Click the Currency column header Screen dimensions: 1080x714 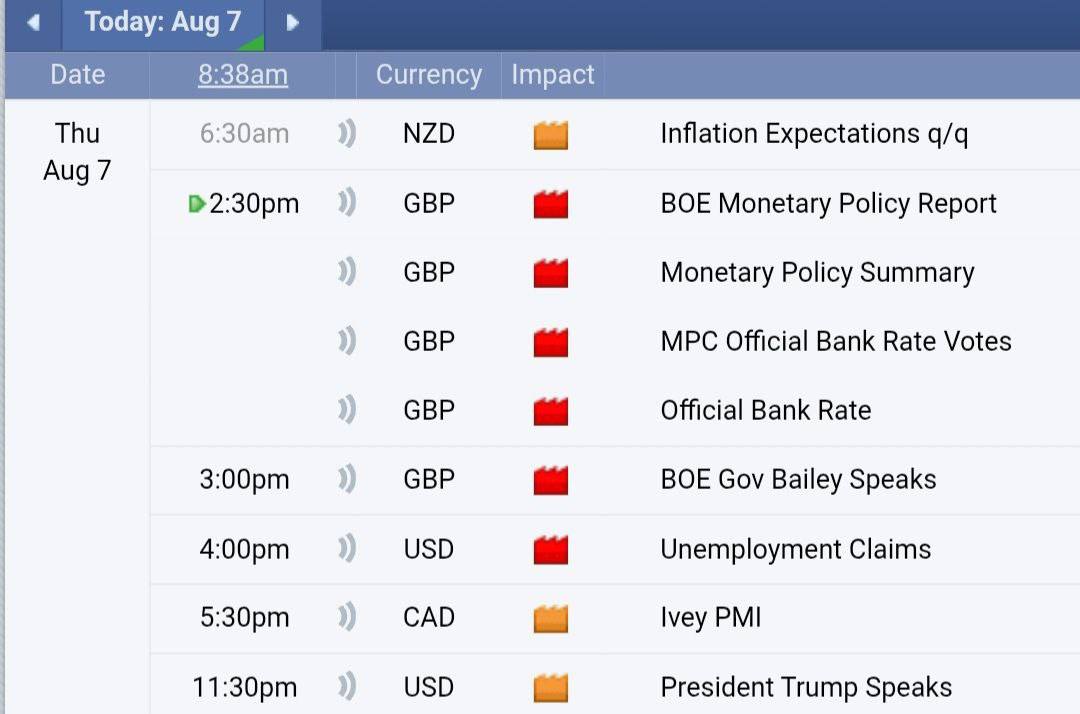tap(428, 74)
